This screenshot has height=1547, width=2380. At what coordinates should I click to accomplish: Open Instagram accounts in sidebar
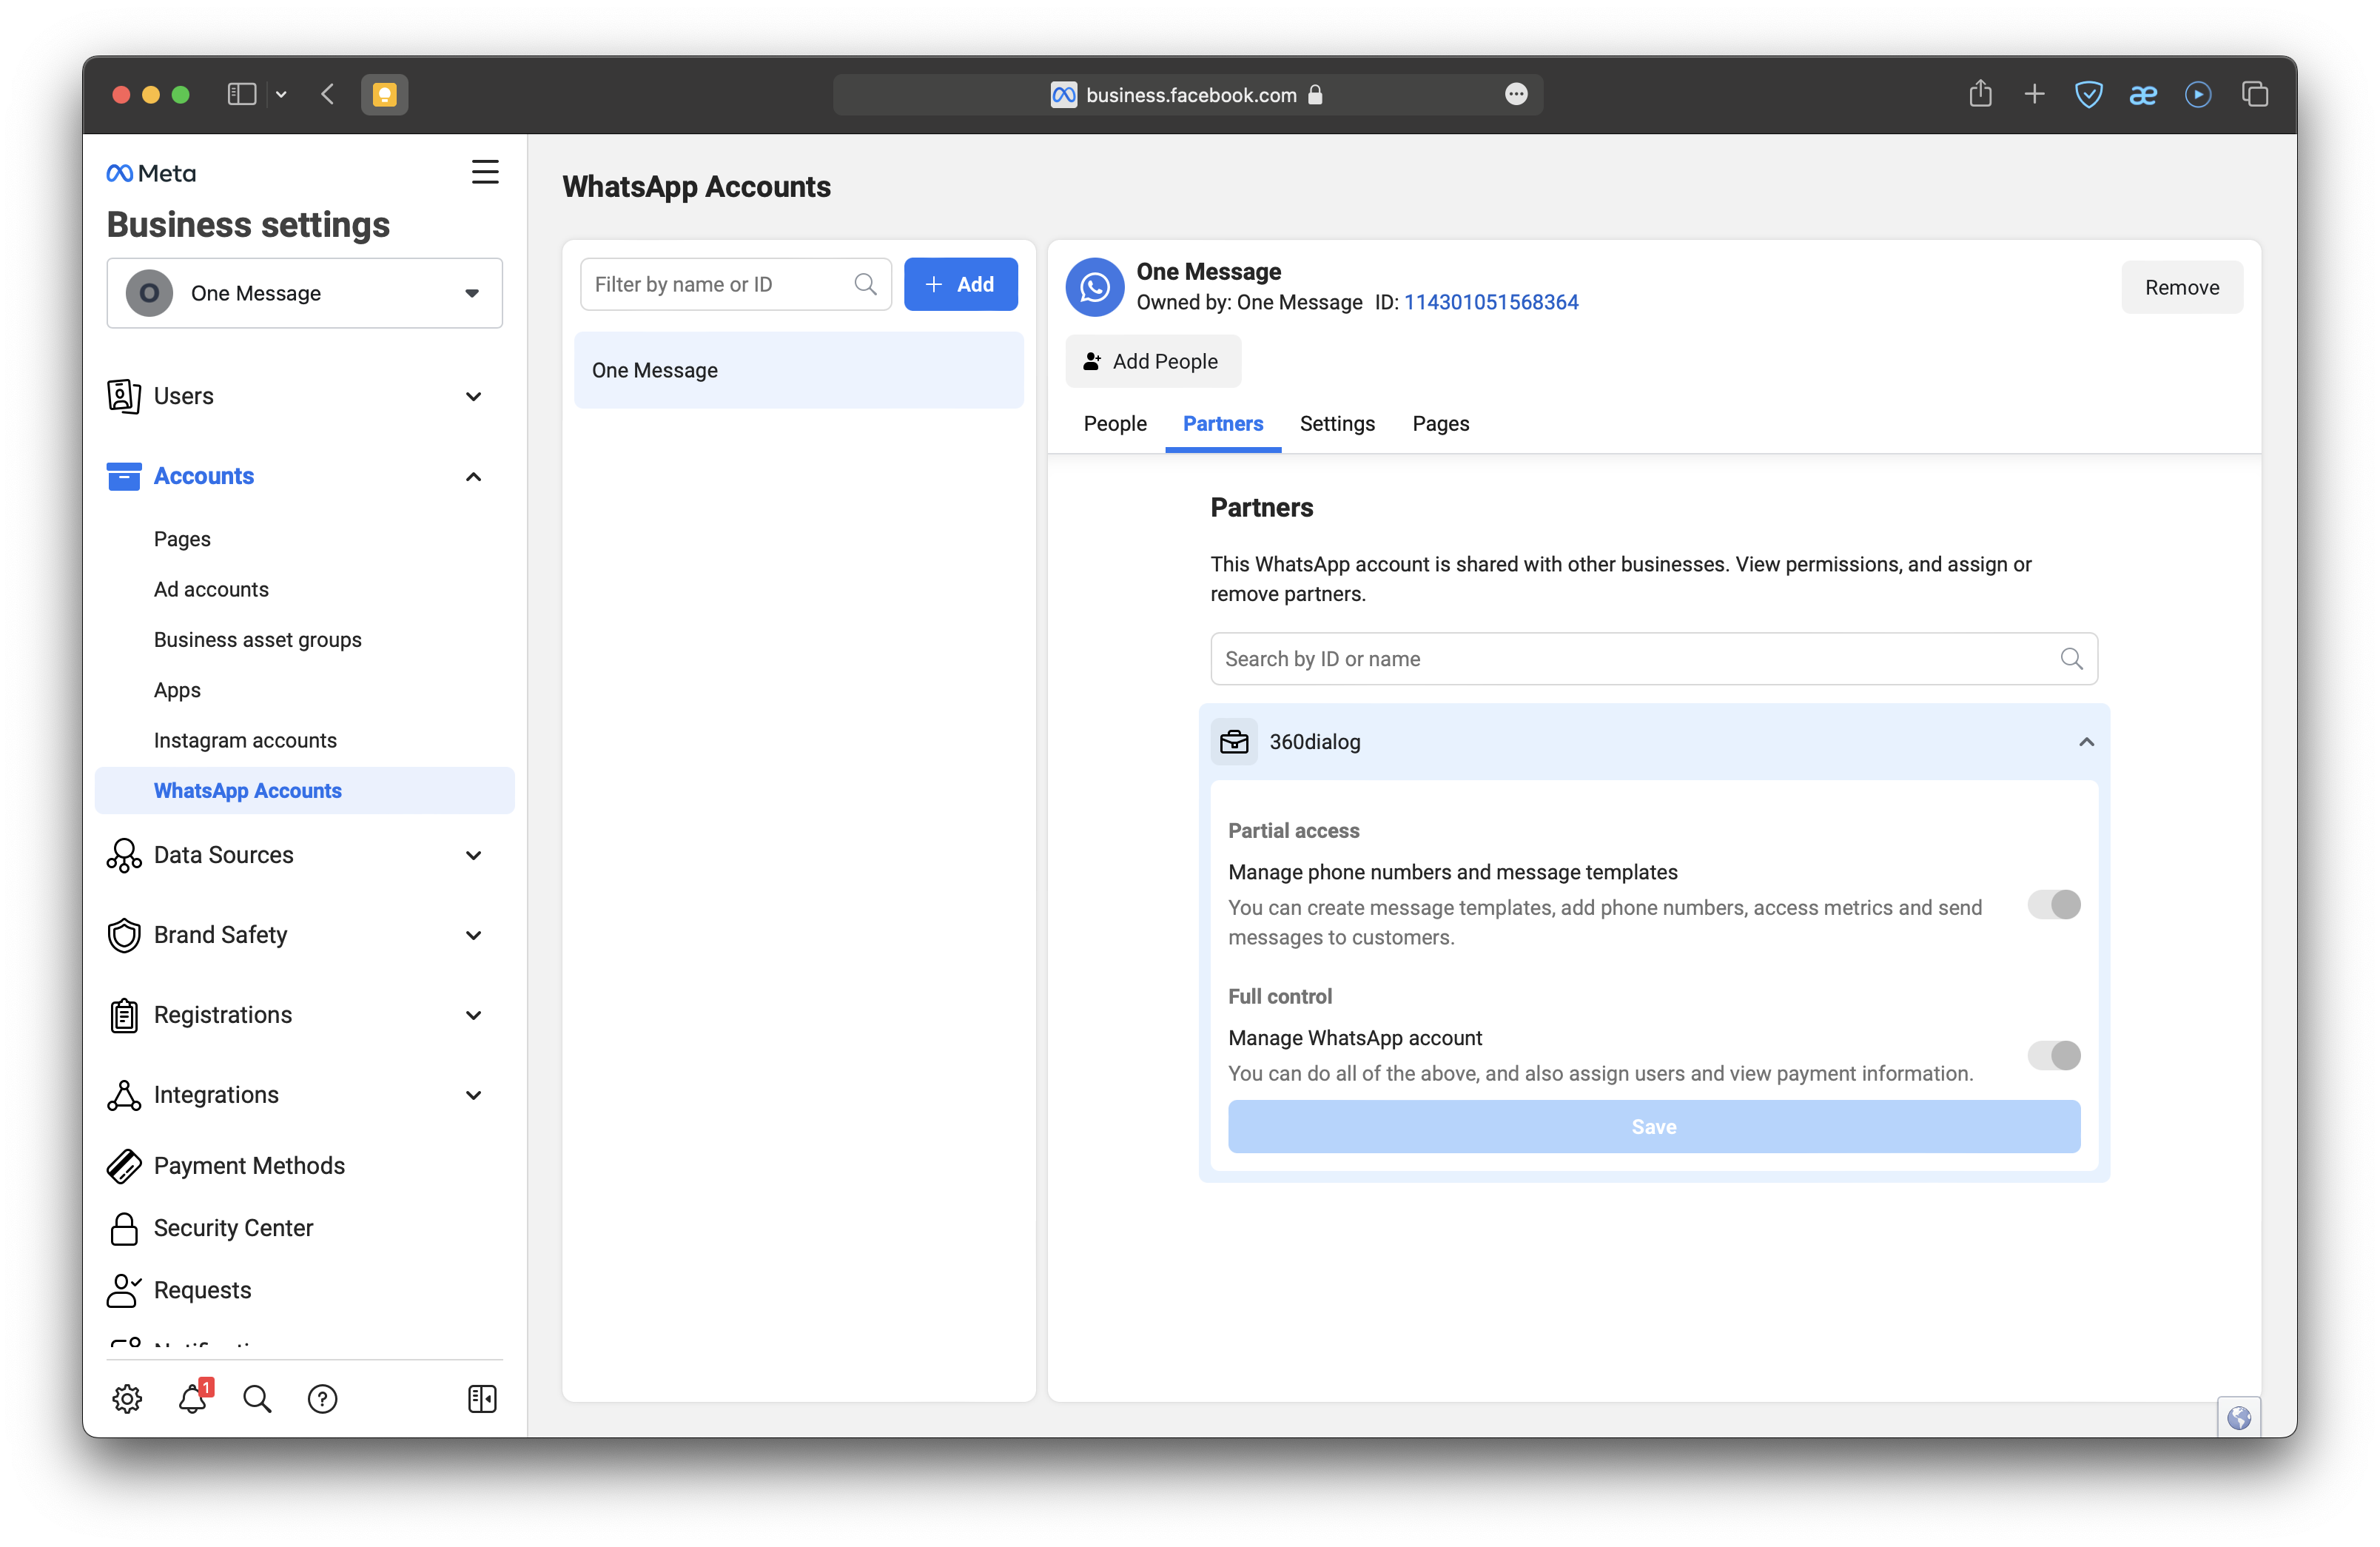pos(245,740)
